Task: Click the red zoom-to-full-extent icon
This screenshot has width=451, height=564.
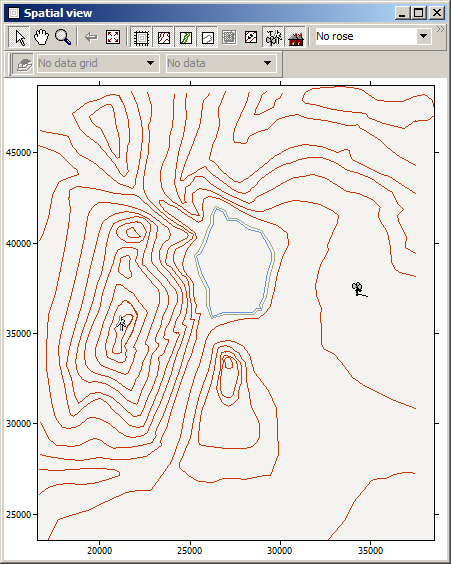Action: (x=113, y=37)
